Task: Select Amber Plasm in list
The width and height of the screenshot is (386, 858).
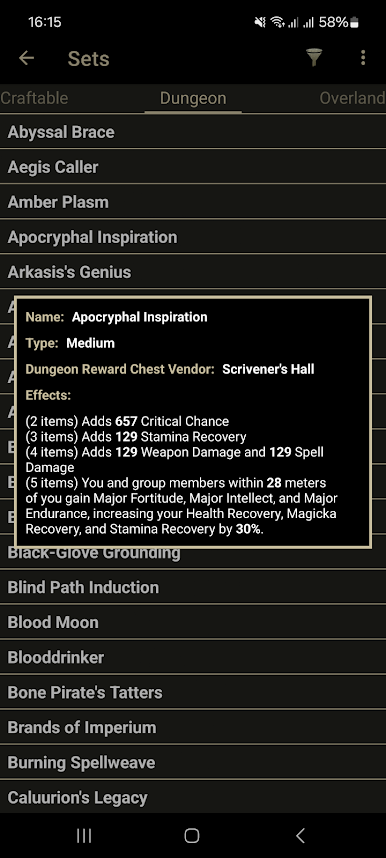Action: pyautogui.click(x=193, y=202)
